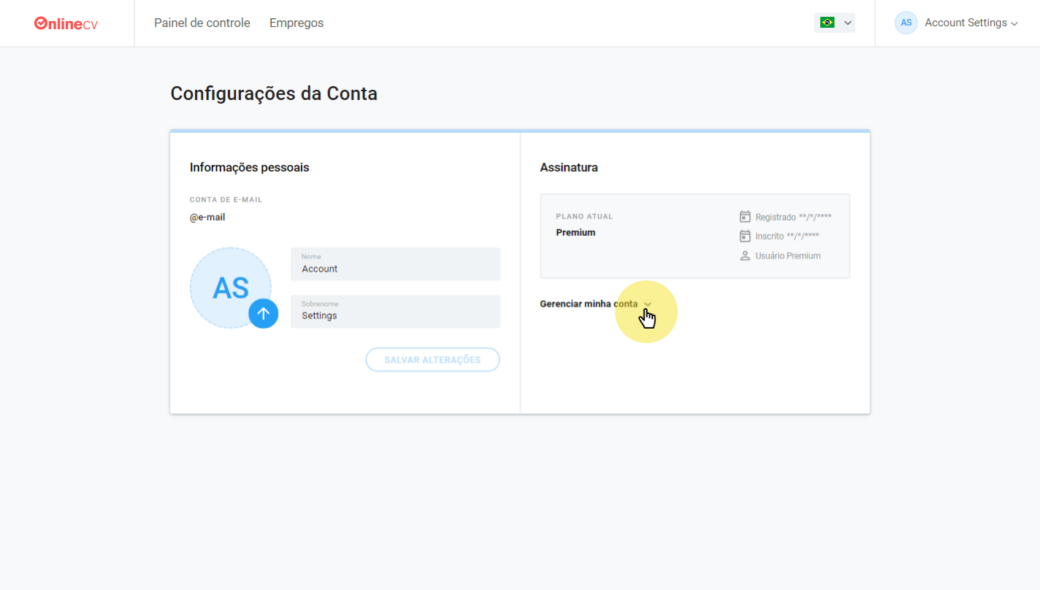Viewport: 1040px width, 590px height.
Task: Click the calendar icon beside Registrado
Action: [x=745, y=217]
